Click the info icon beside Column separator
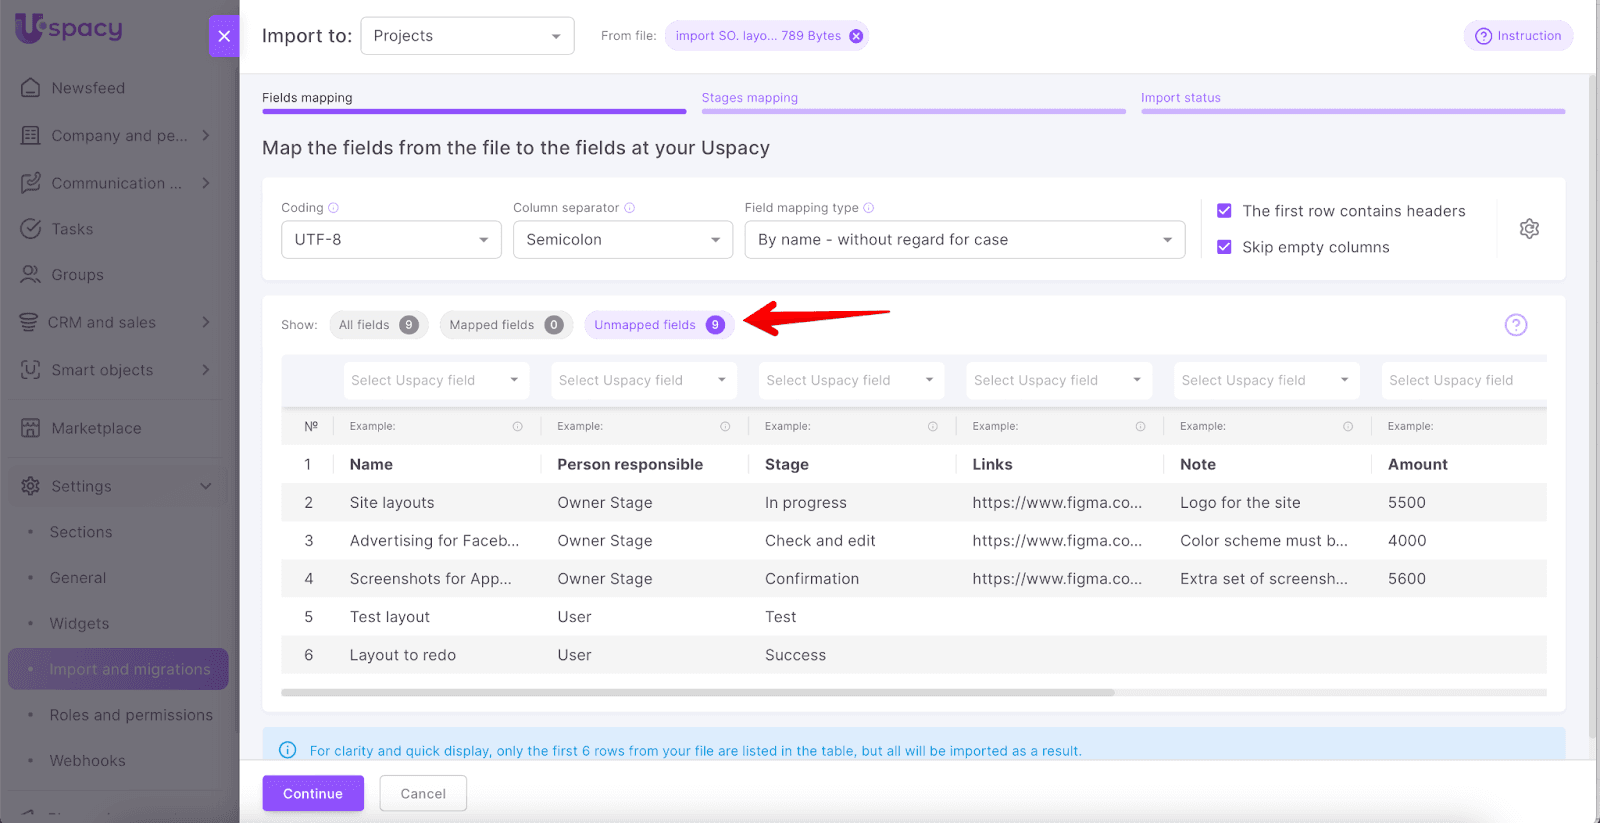 630,208
